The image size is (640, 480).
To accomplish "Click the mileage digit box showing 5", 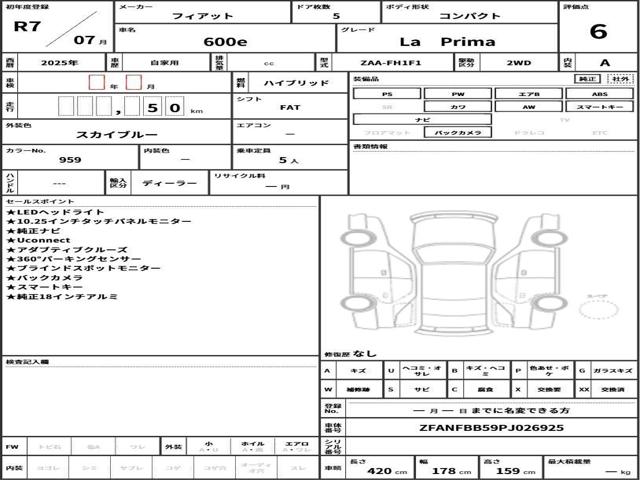I will coord(153,107).
